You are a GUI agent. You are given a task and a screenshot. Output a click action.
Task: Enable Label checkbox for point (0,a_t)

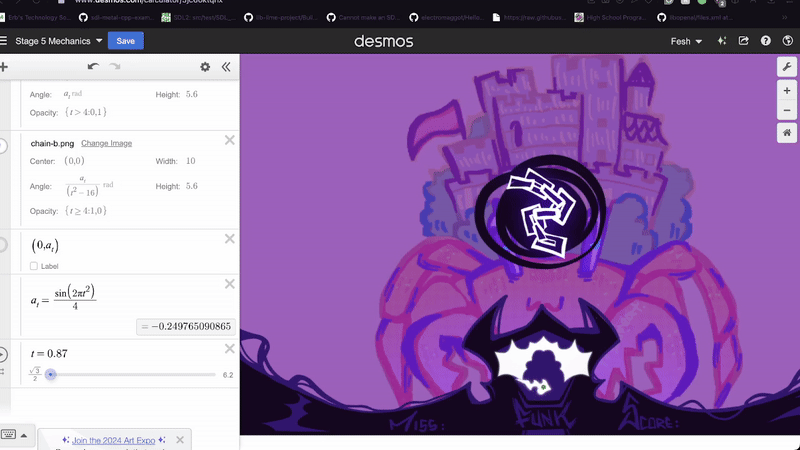34,266
